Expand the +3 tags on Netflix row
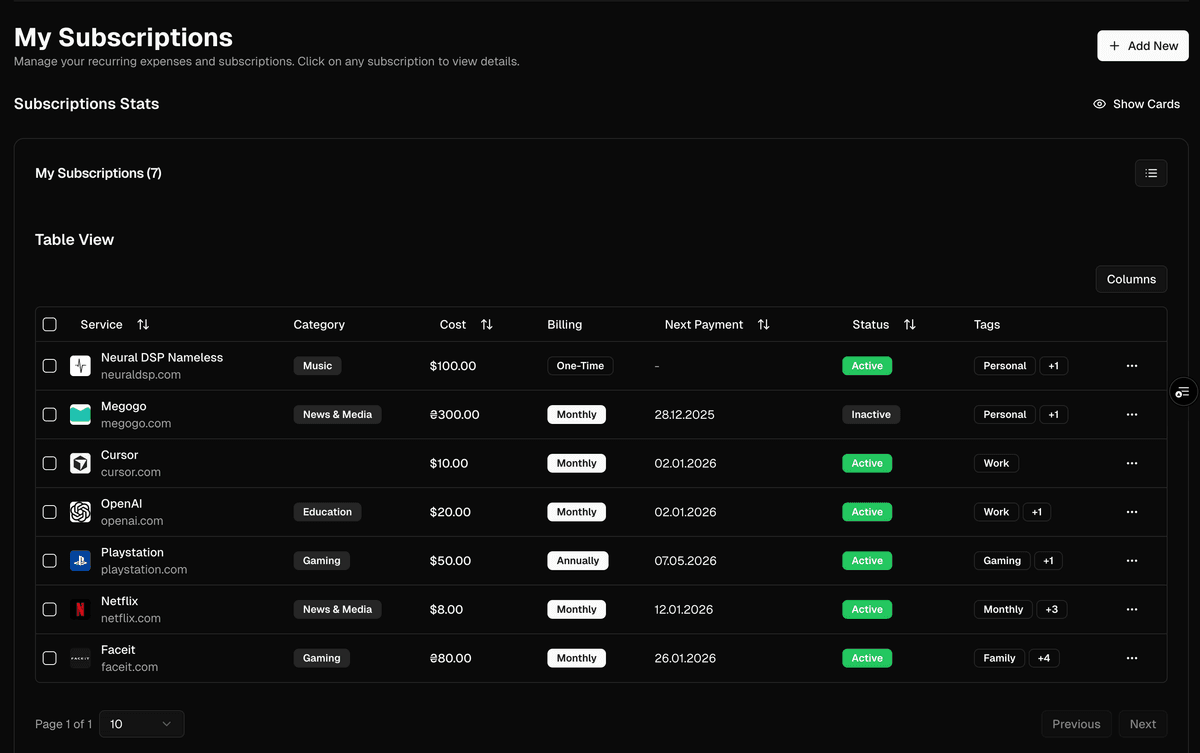Screen dimensions: 1200x753 1051,609
